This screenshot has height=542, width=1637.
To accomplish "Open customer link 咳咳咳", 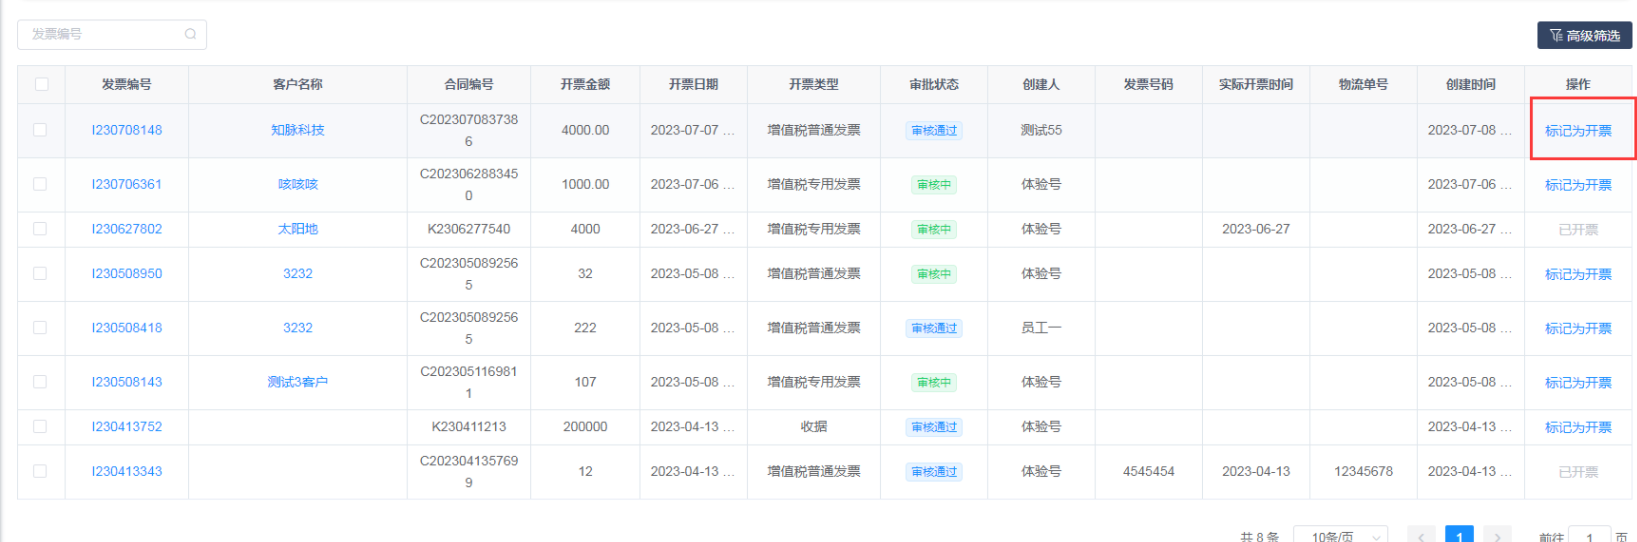I will [x=298, y=184].
